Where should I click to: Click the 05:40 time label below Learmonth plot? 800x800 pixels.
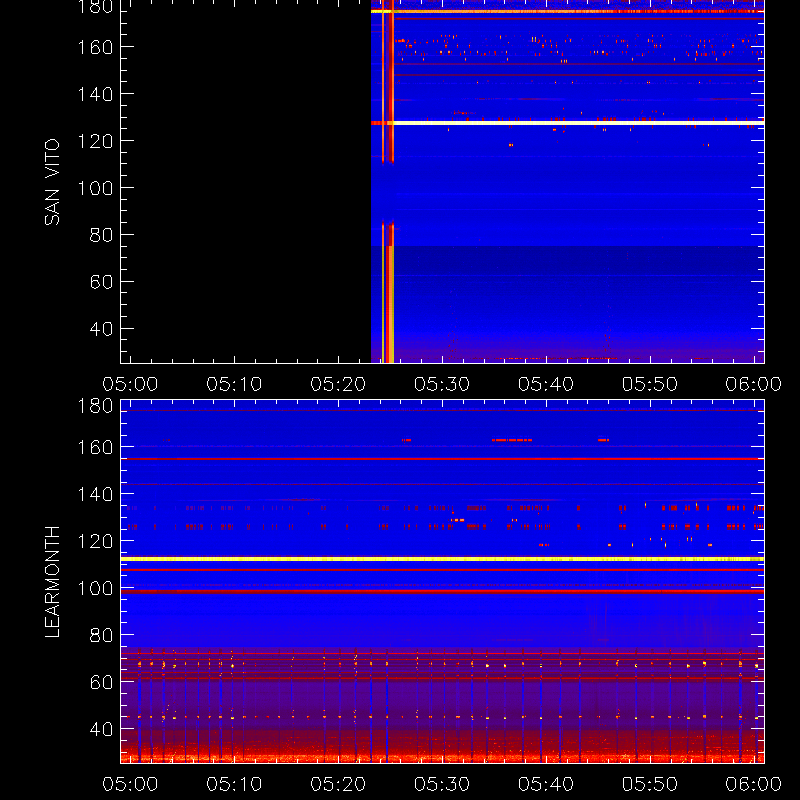pos(546,784)
